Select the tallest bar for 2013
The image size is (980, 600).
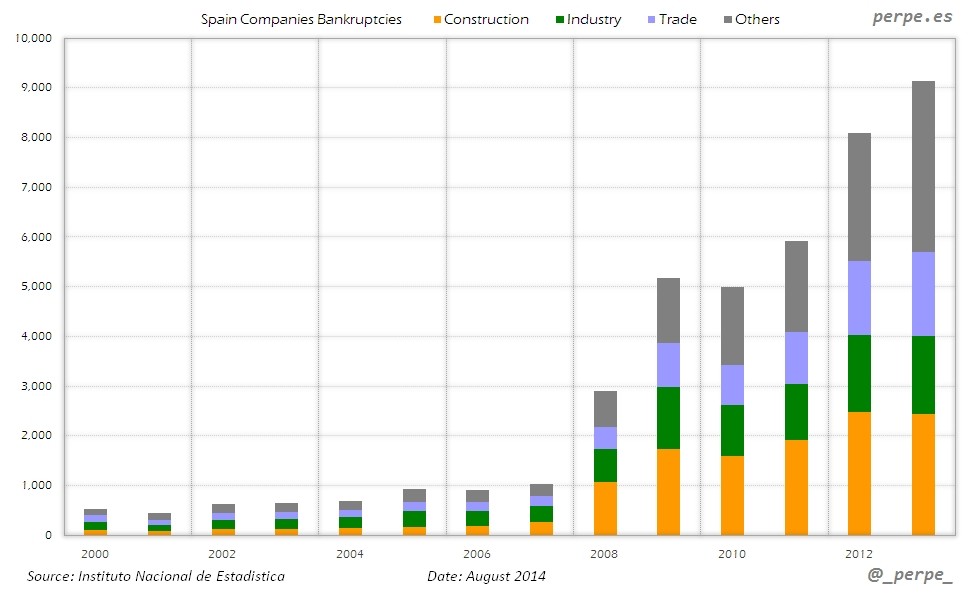(919, 300)
